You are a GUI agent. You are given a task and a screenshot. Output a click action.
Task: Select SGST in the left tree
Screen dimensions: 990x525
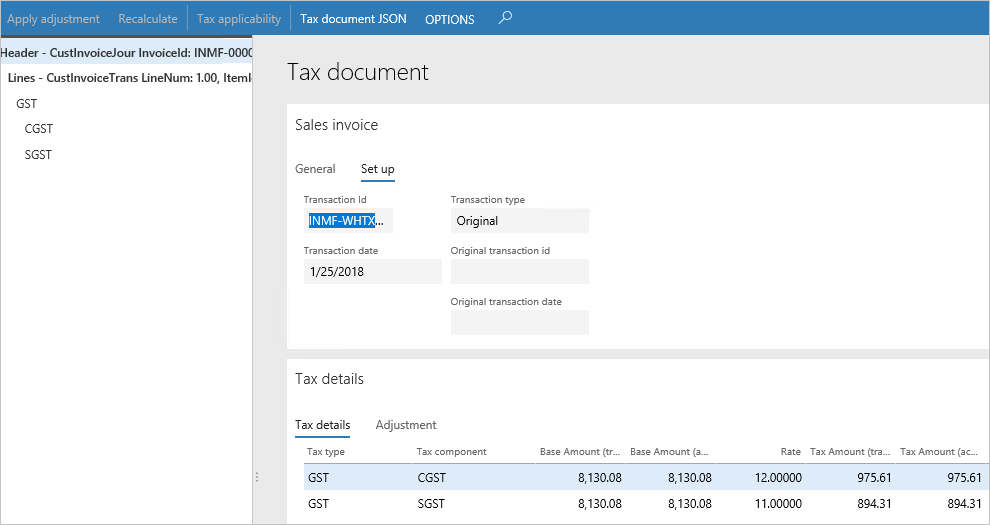pyautogui.click(x=38, y=155)
